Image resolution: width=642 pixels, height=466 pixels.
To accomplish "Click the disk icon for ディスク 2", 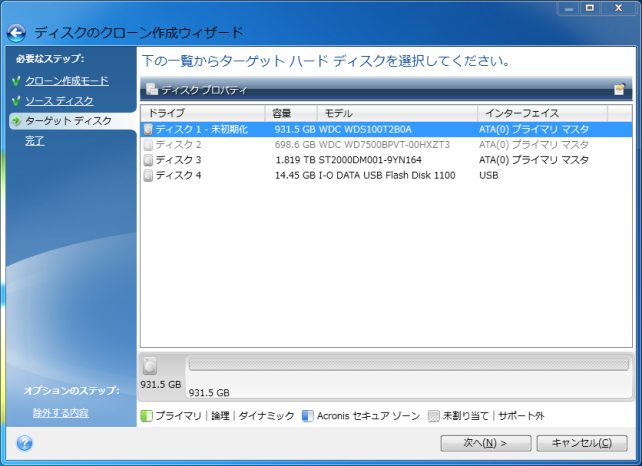I will click(x=148, y=145).
